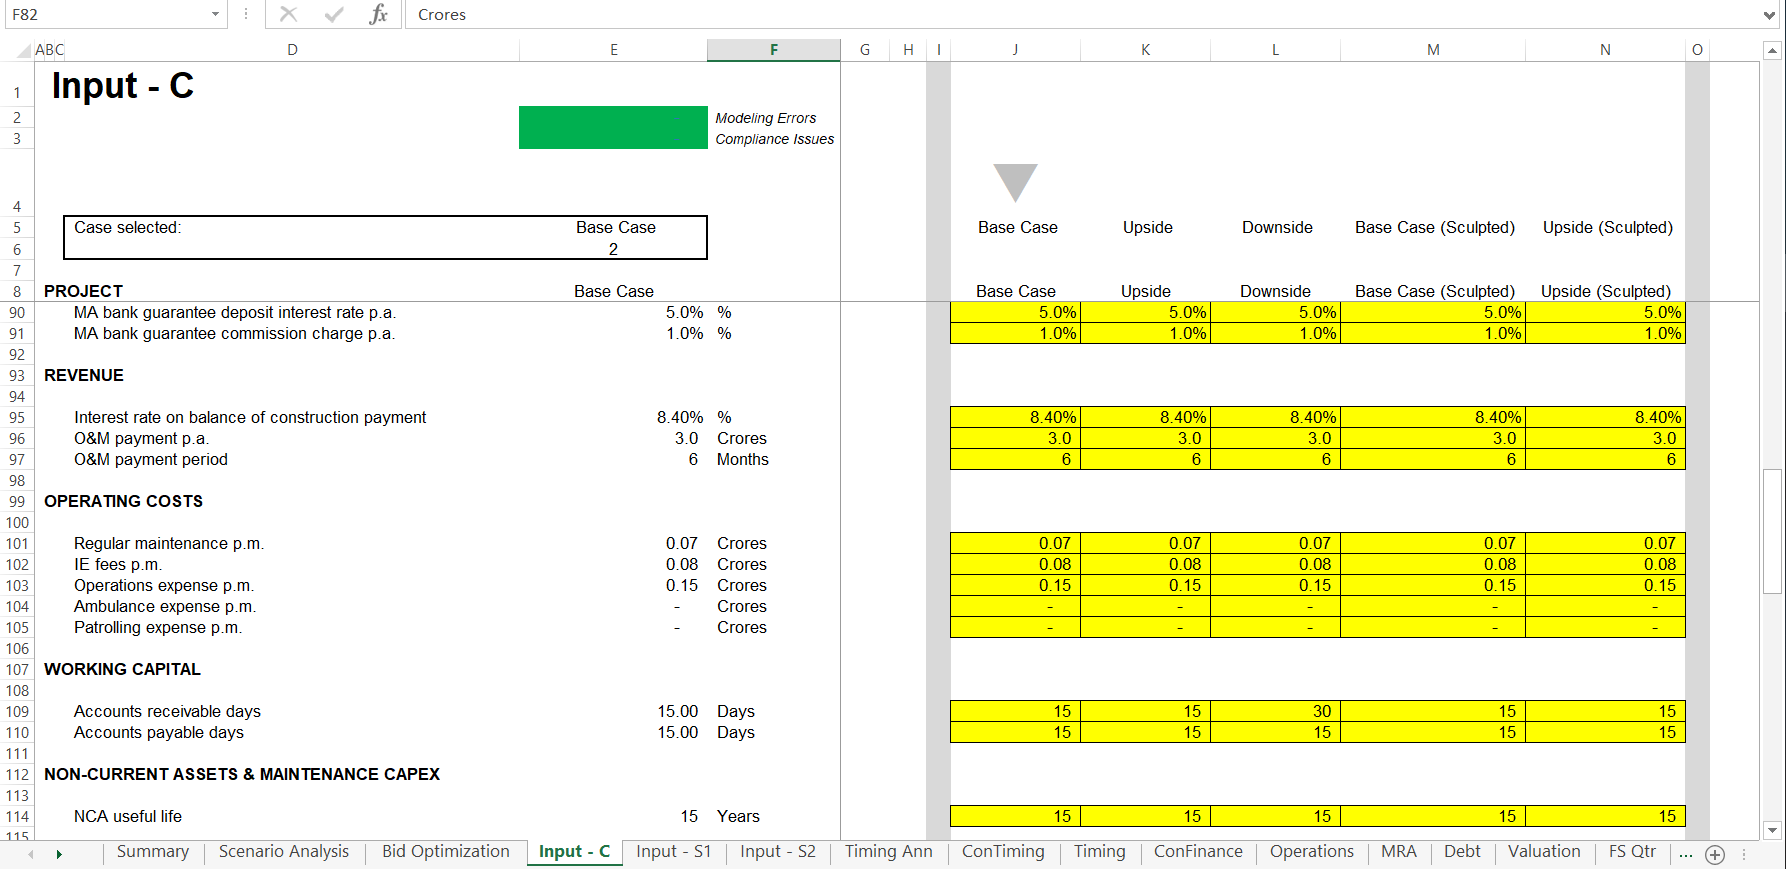Click the OPERATING COSTS heading
The height and width of the screenshot is (869, 1786).
123,501
